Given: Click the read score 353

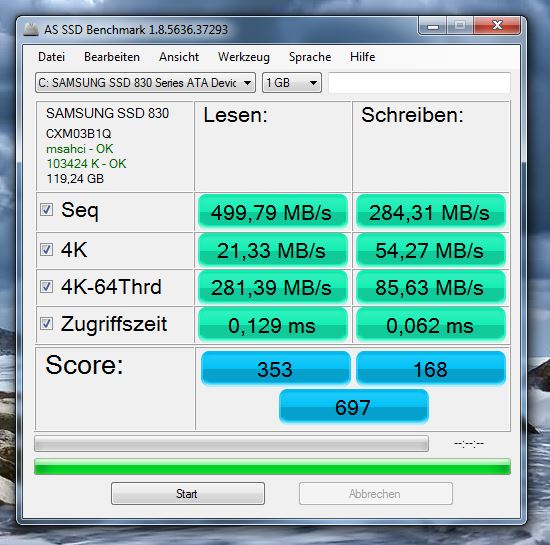Looking at the screenshot, I should (x=275, y=368).
